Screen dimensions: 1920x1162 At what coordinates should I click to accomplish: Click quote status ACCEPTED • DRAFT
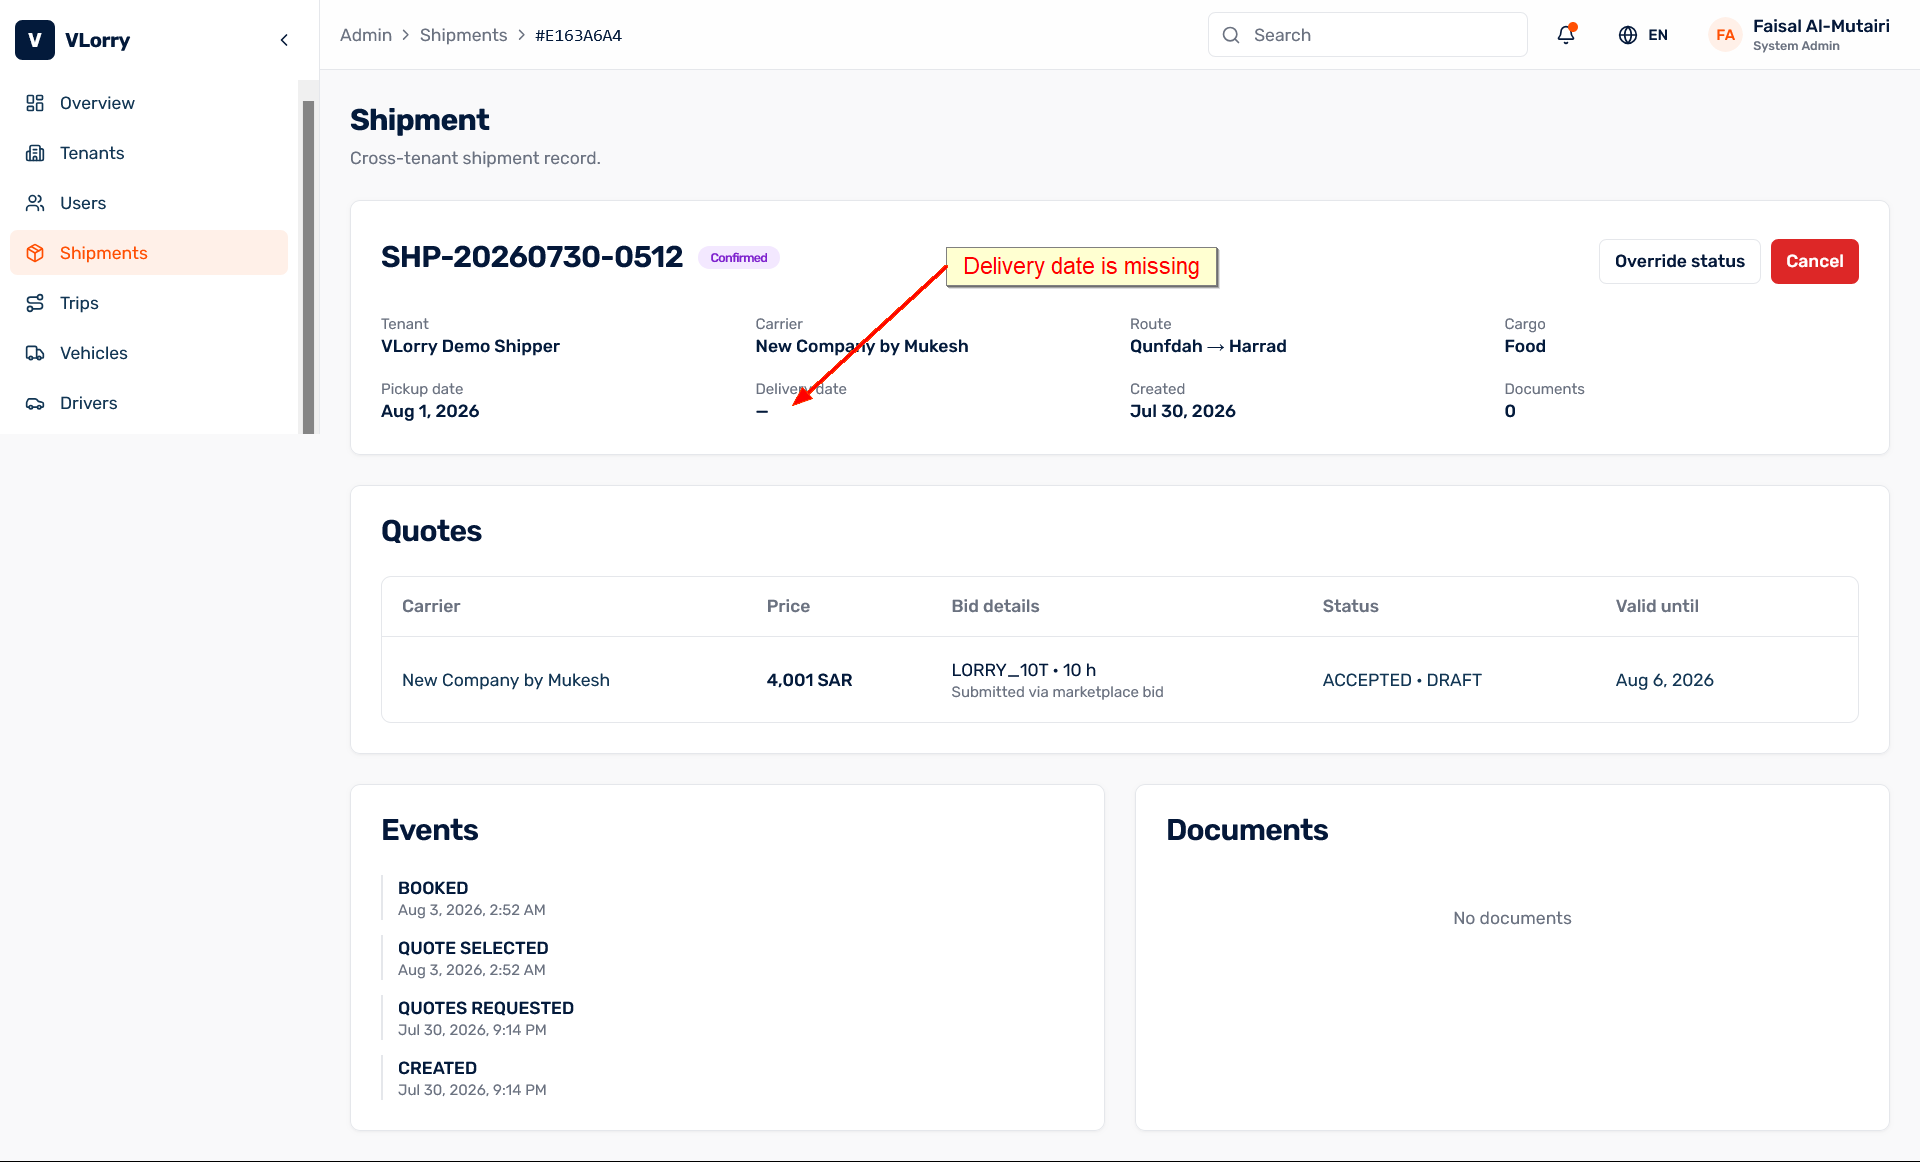click(1401, 680)
